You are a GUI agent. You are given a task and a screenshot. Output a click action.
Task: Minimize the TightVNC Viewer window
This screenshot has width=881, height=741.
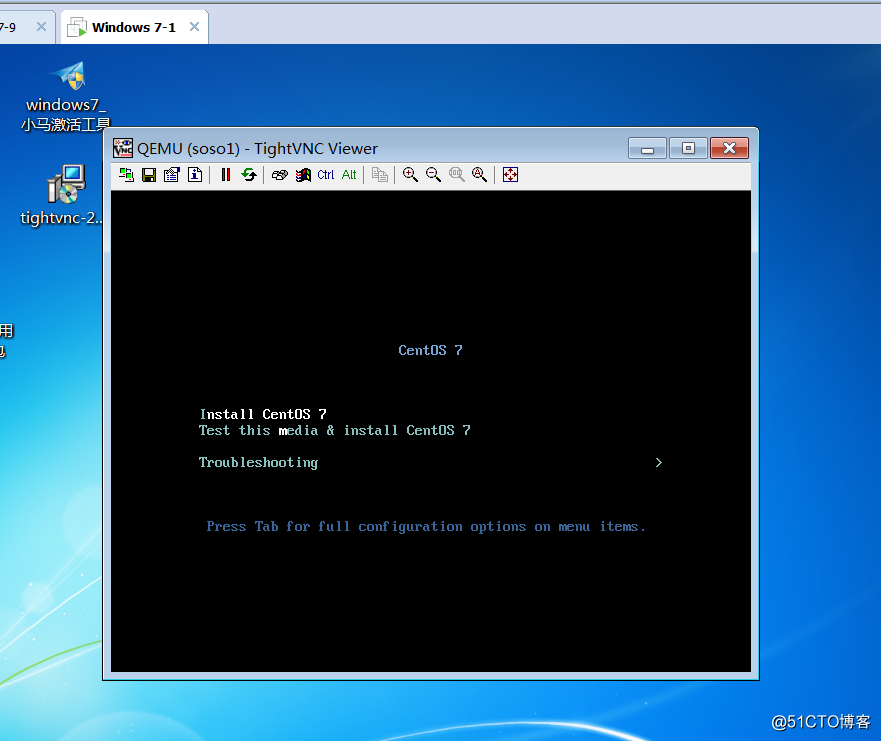click(x=647, y=148)
